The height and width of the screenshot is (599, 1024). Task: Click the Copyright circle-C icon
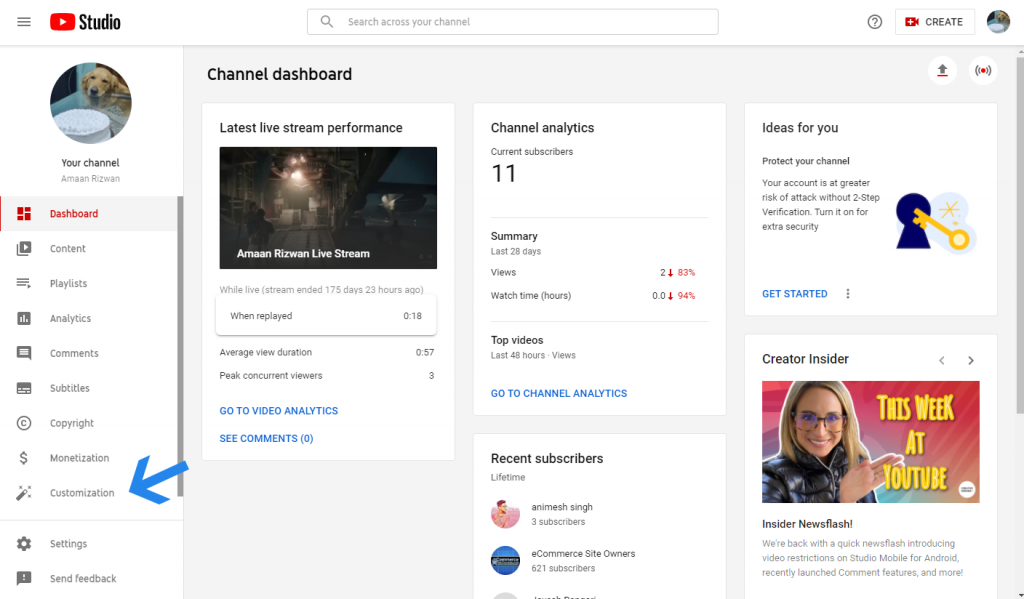pos(24,423)
